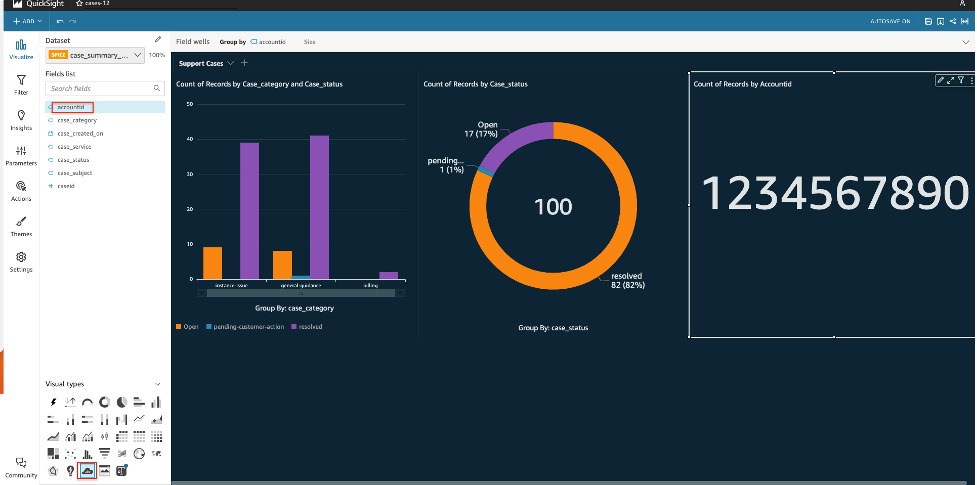The height and width of the screenshot is (485, 977).
Task: Expand the Field wells chevron
Action: [x=966, y=42]
